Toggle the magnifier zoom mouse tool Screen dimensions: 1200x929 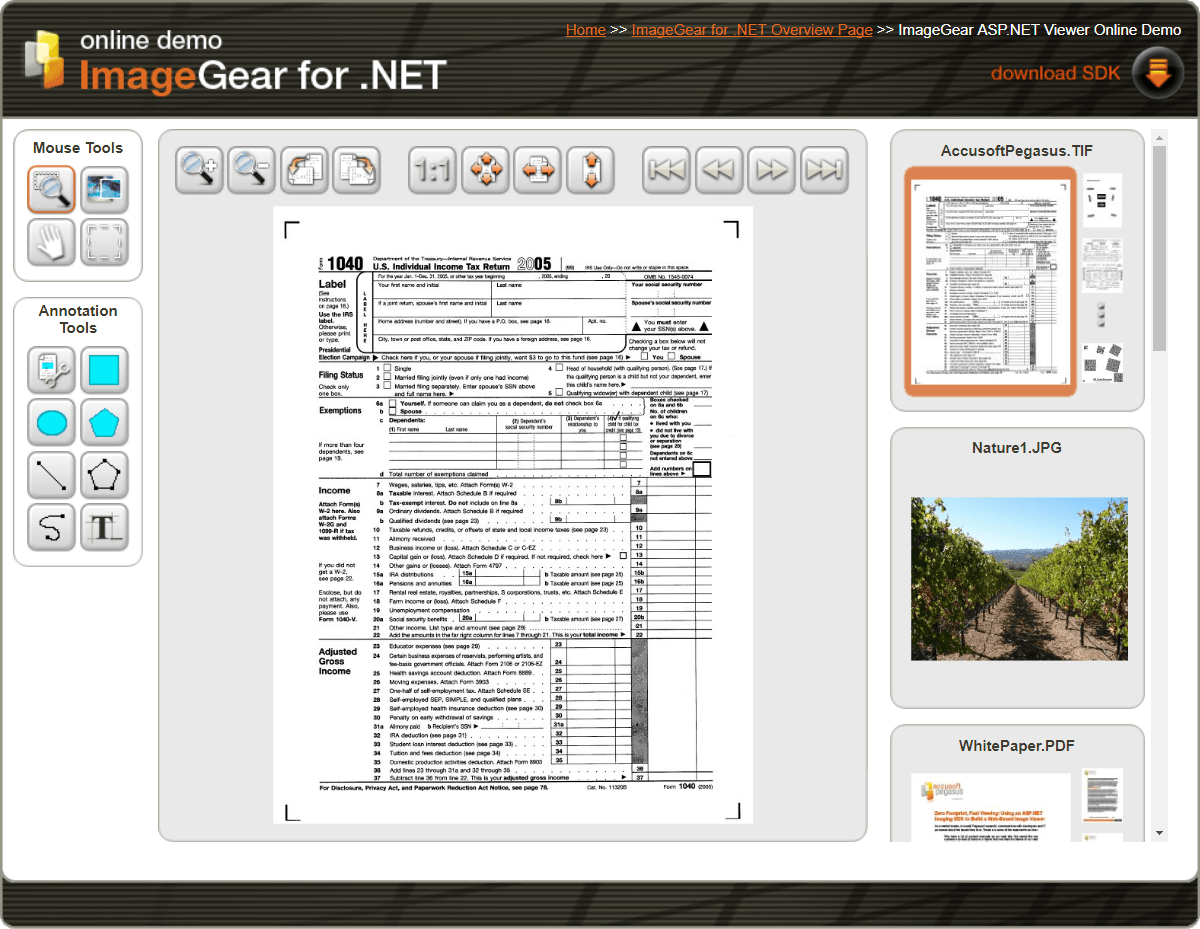click(51, 190)
